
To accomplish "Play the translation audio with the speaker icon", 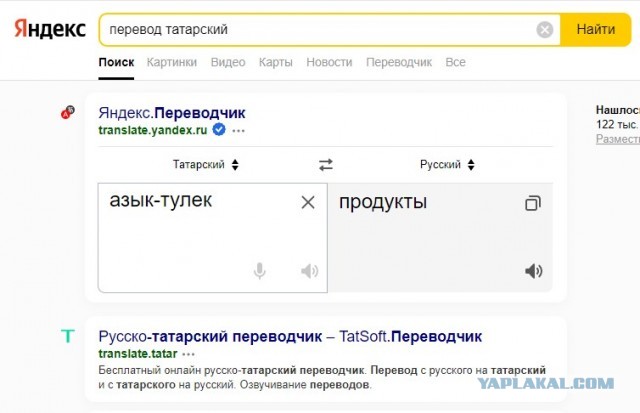I will (533, 271).
